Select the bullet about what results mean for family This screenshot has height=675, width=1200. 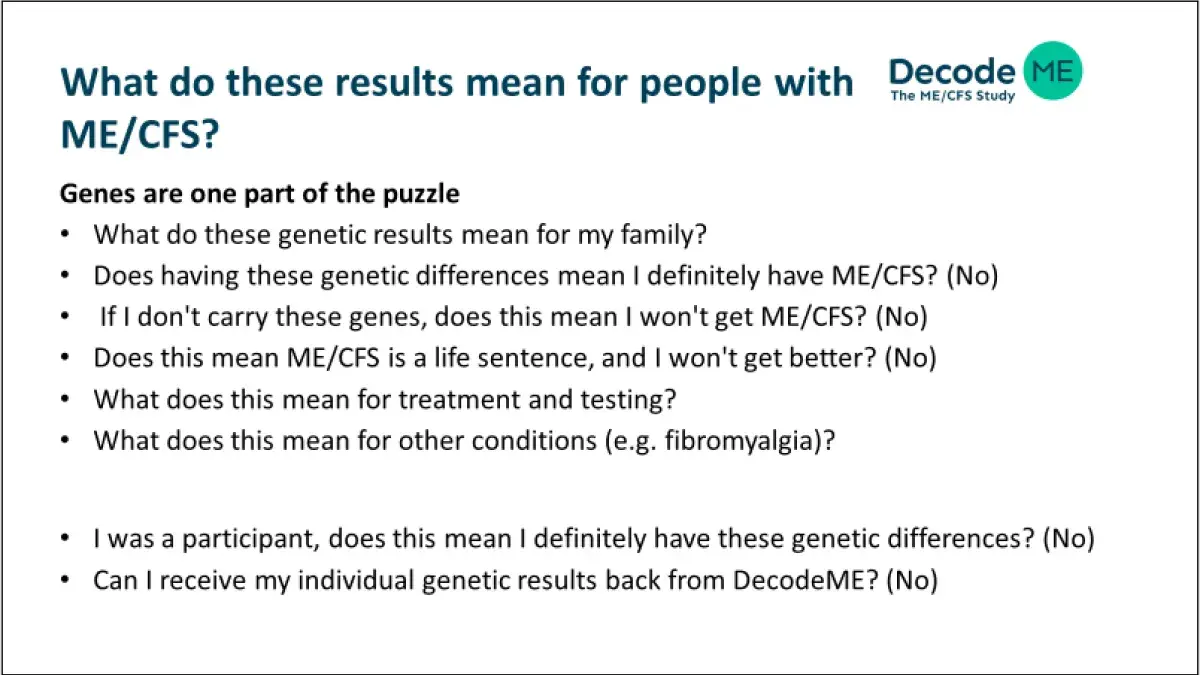[401, 235]
